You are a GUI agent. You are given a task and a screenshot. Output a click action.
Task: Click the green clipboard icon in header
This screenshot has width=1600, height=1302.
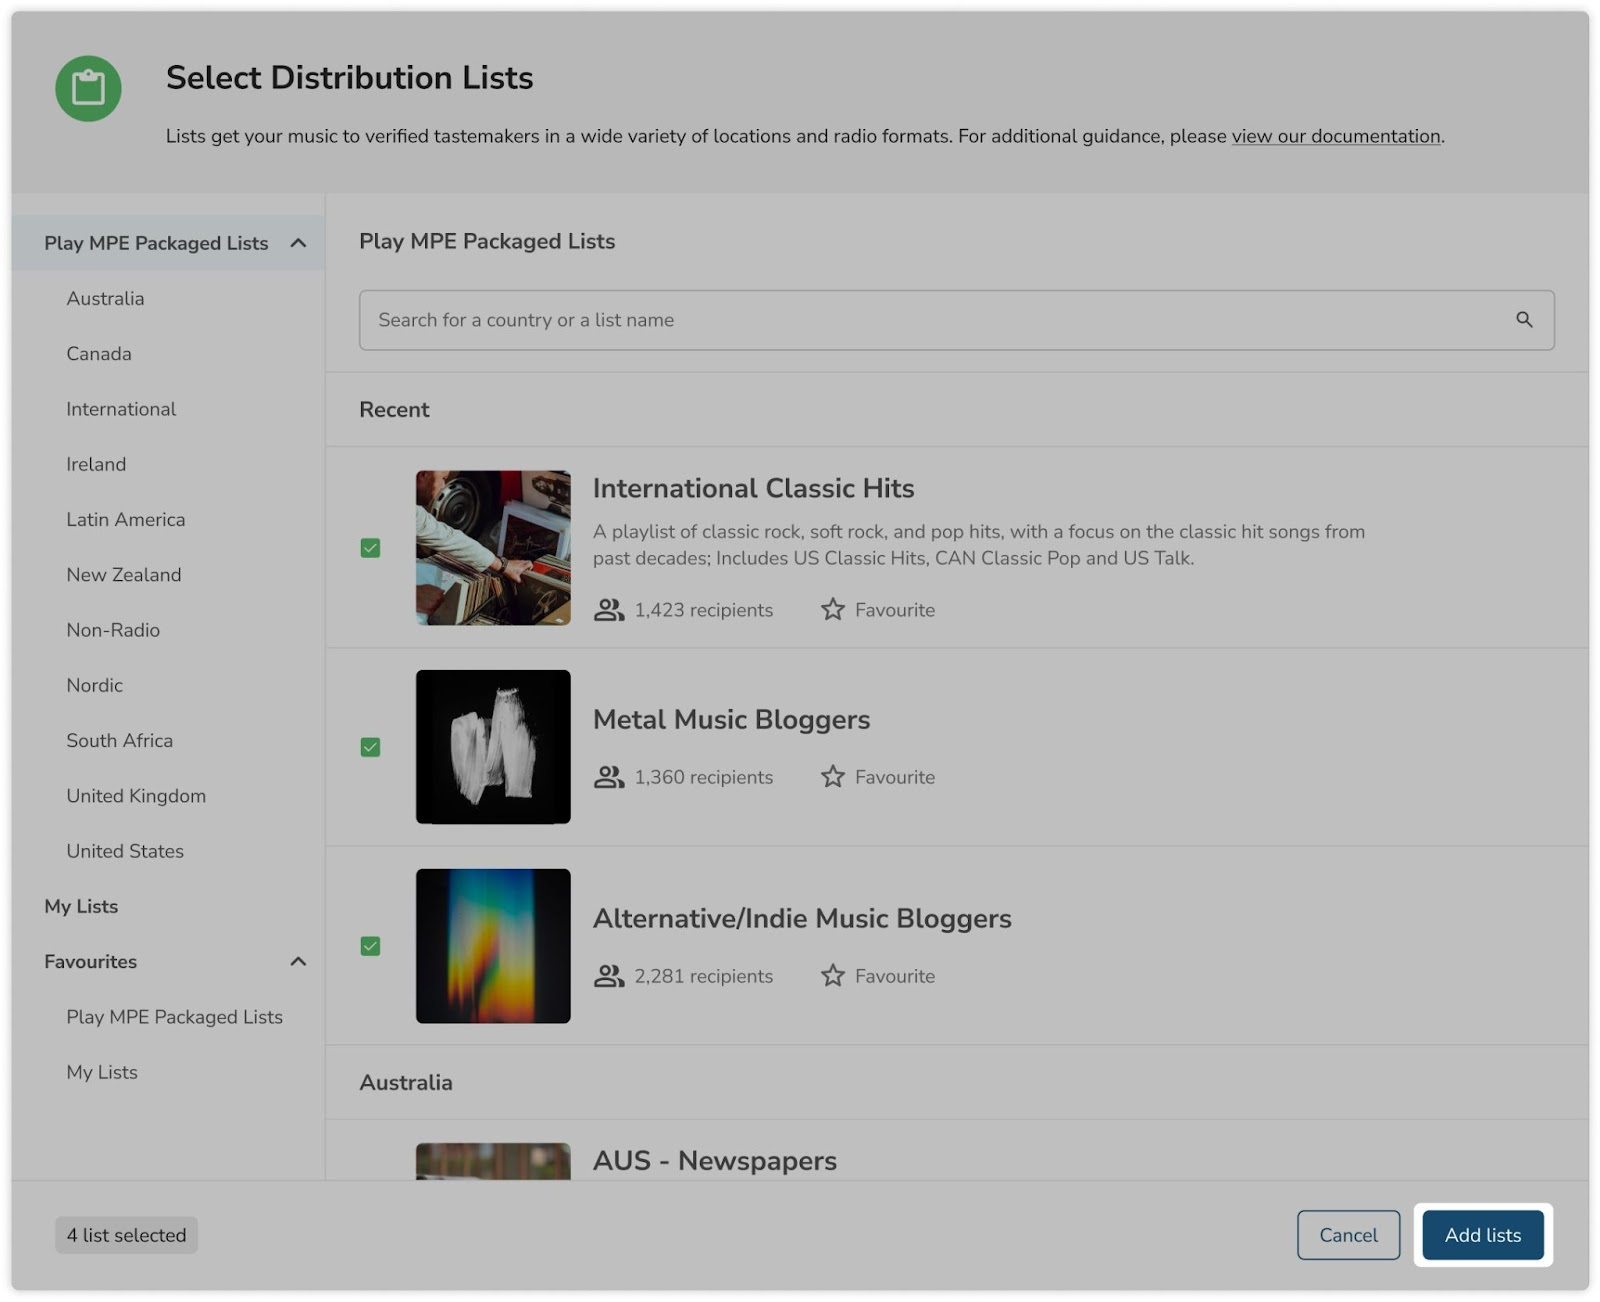point(88,88)
